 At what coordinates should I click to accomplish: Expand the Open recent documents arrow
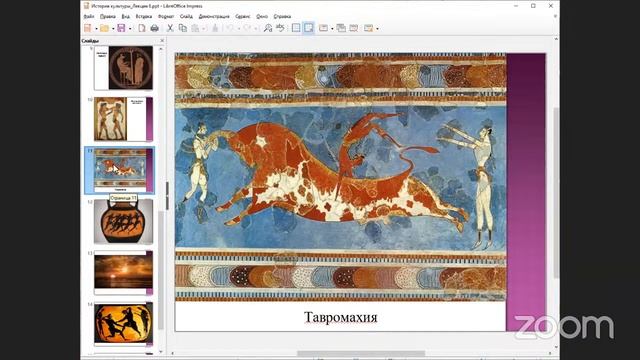point(113,29)
